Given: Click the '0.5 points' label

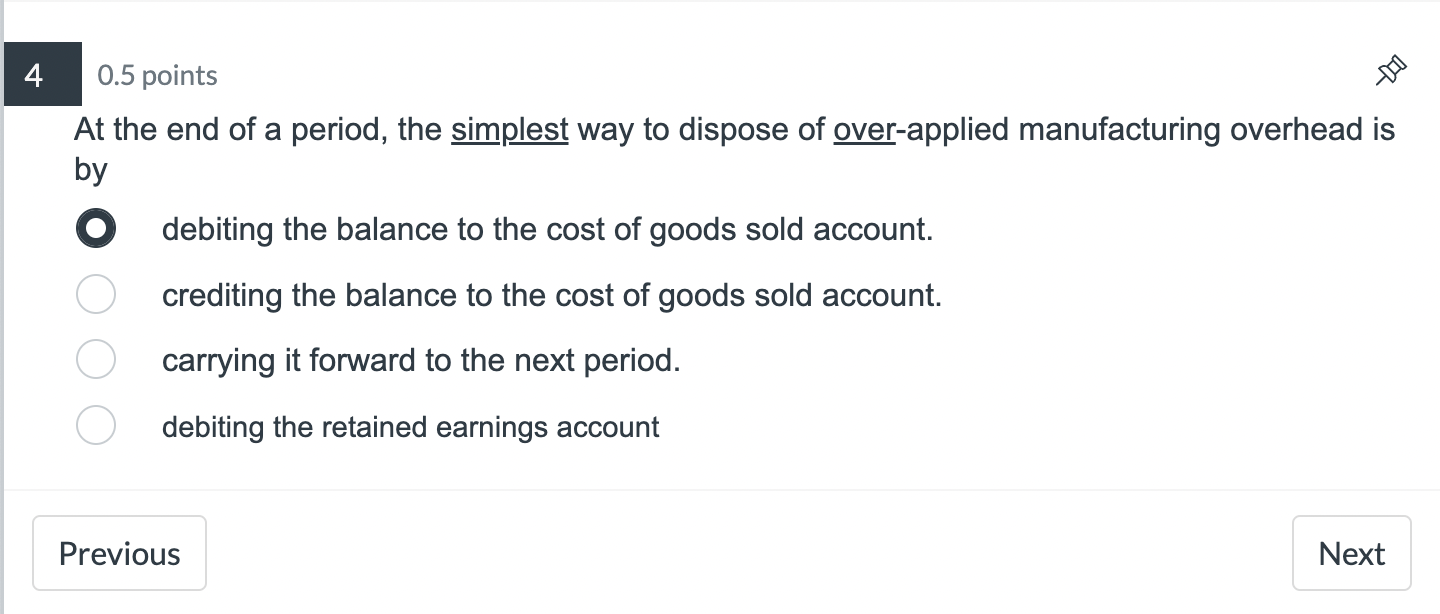Looking at the screenshot, I should pos(157,75).
